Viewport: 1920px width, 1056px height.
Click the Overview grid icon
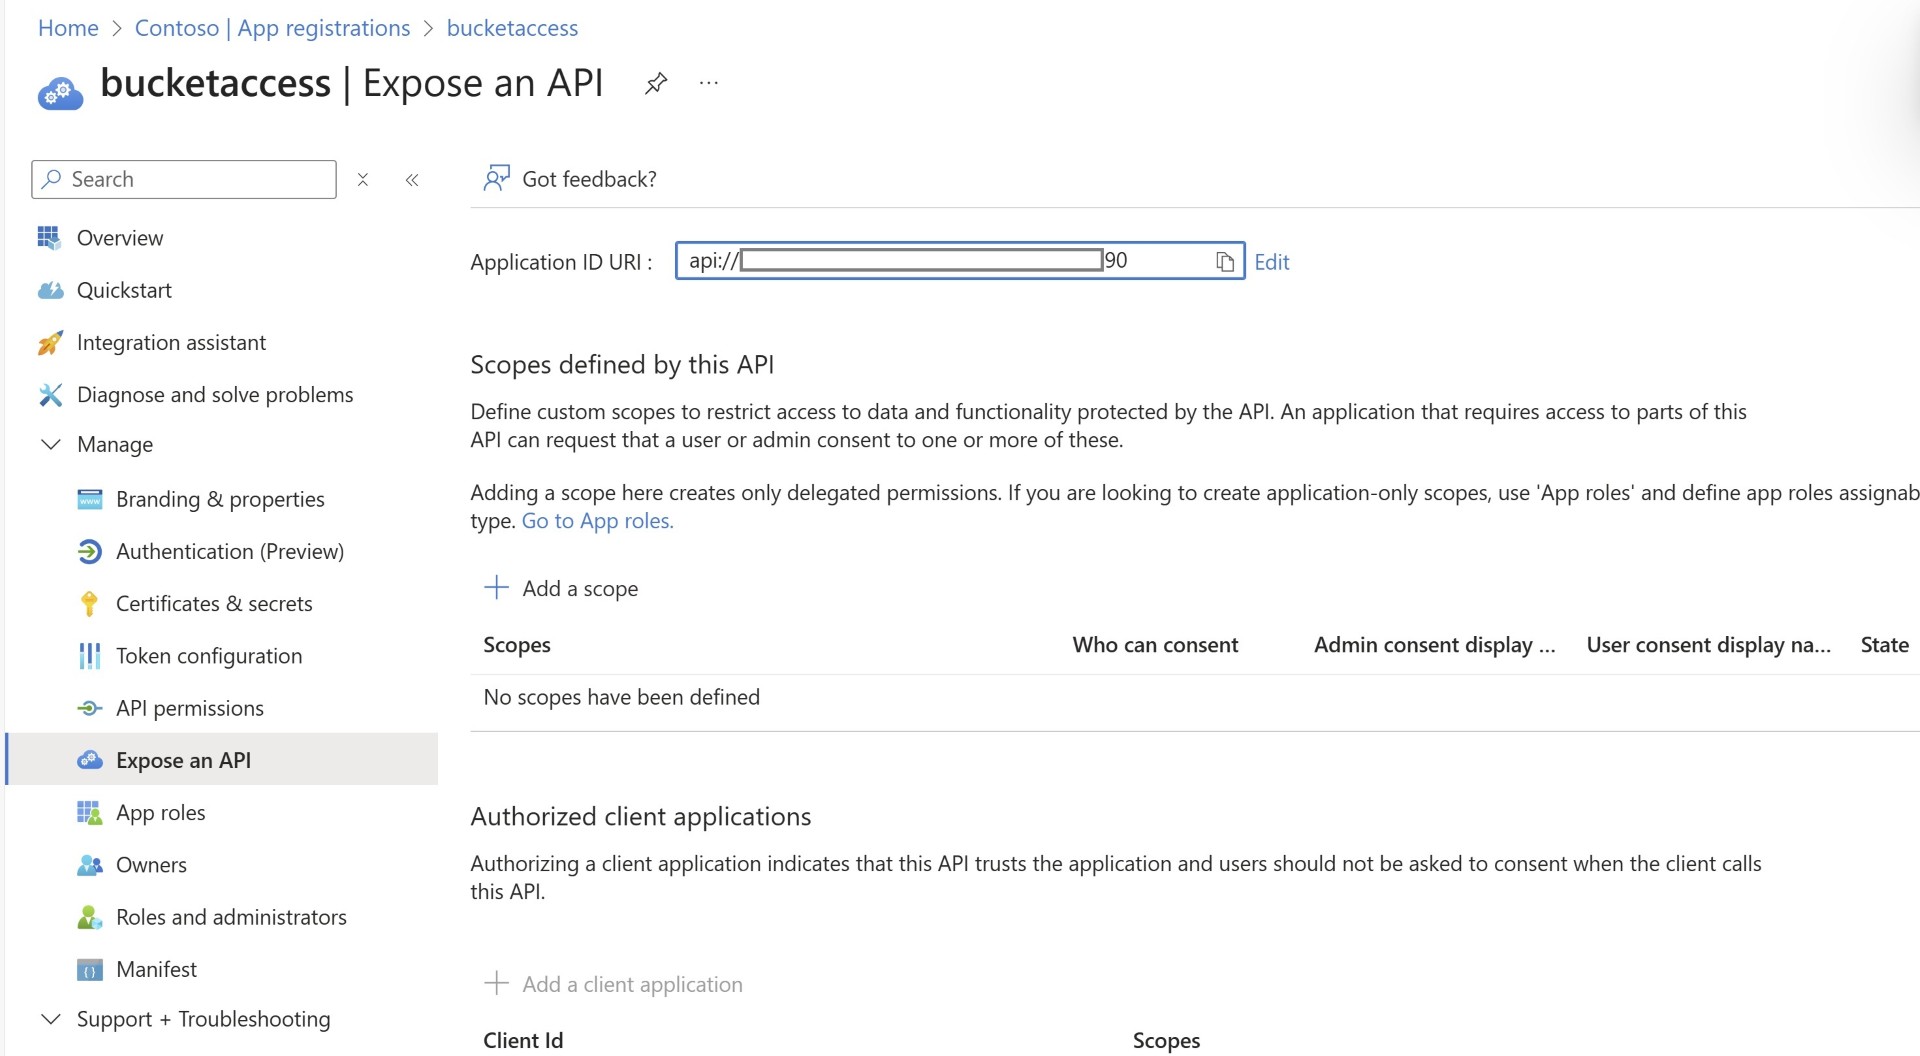(49, 237)
